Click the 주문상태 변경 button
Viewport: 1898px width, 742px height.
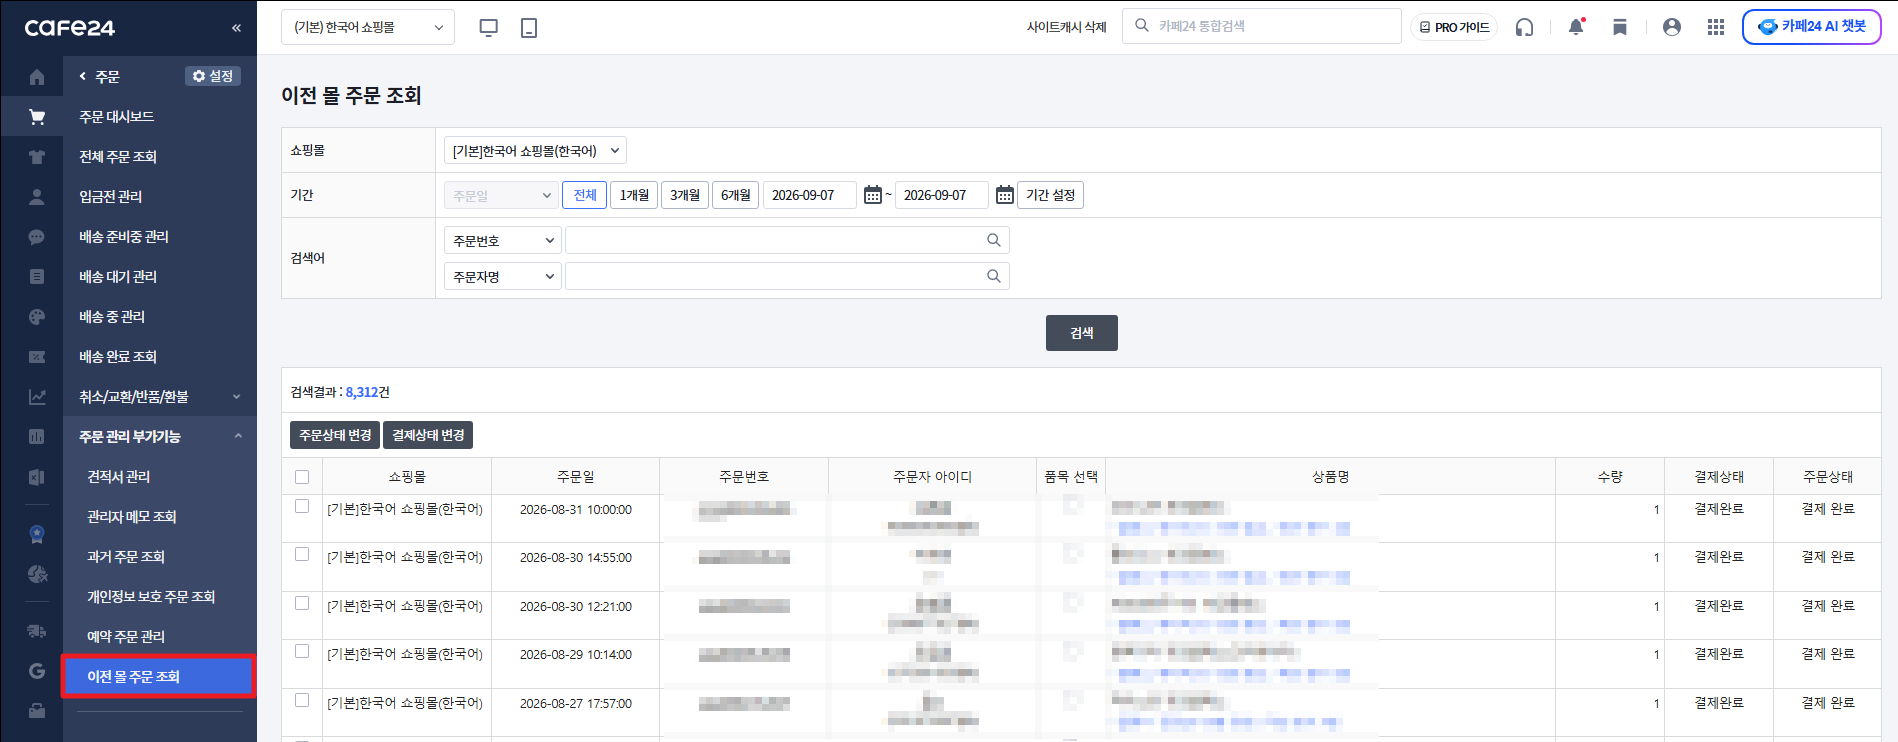(x=335, y=435)
